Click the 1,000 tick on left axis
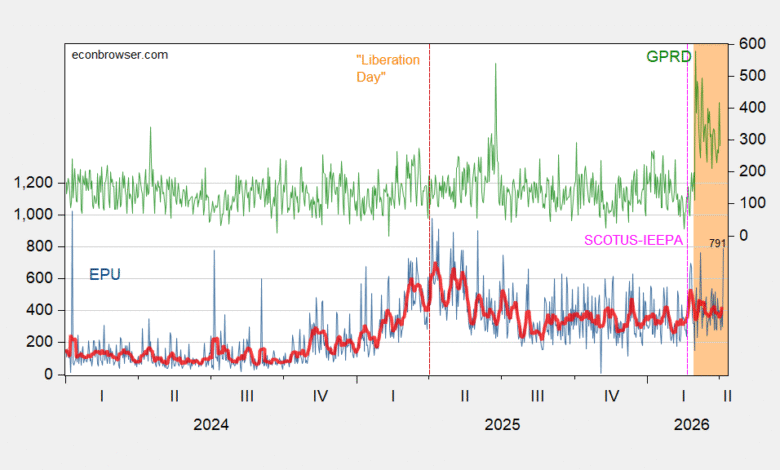The width and height of the screenshot is (780, 470). click(39, 215)
